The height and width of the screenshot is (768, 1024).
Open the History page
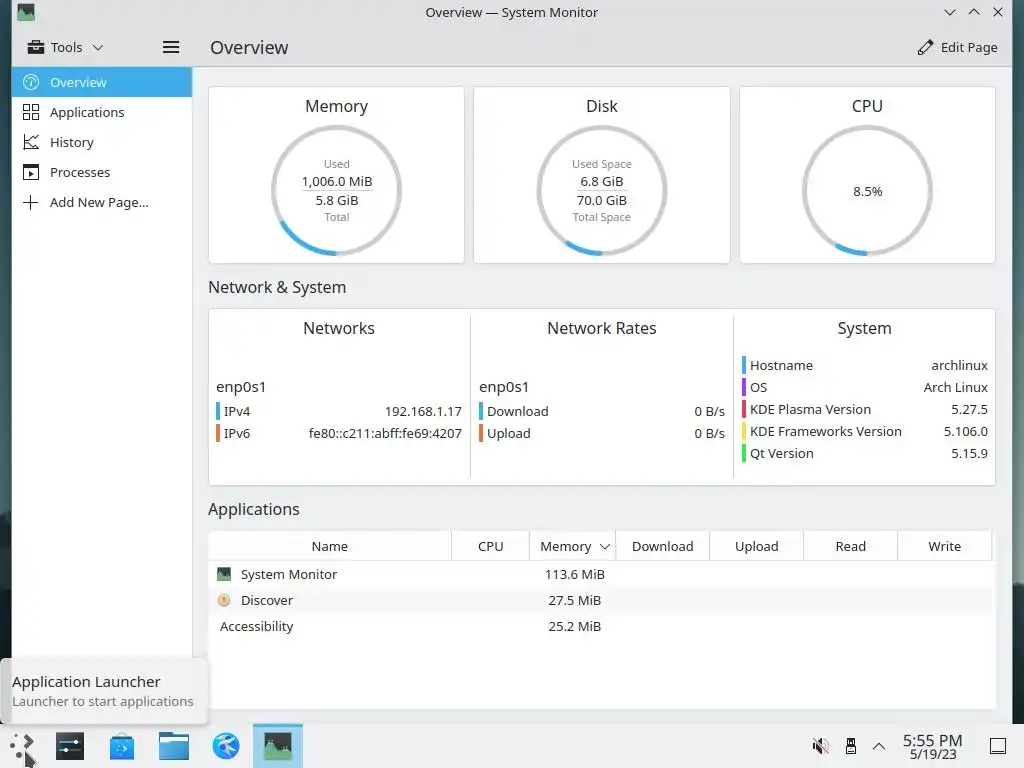tap(102, 142)
